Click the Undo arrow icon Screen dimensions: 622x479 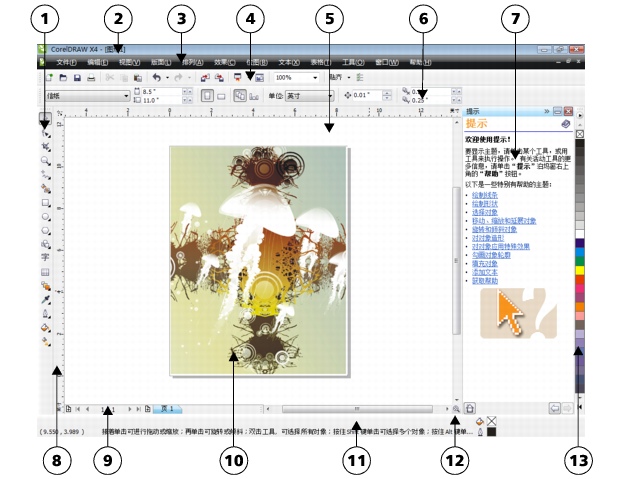coord(157,78)
